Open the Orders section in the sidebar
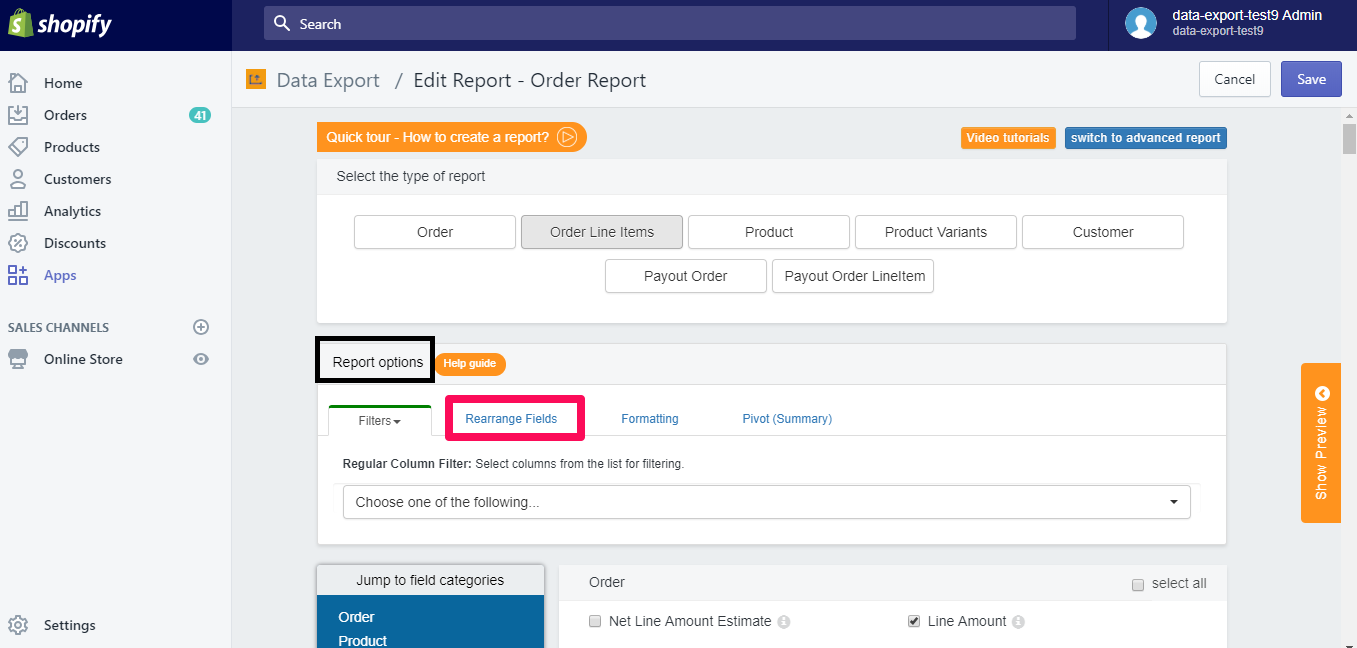This screenshot has width=1357, height=648. [x=64, y=114]
